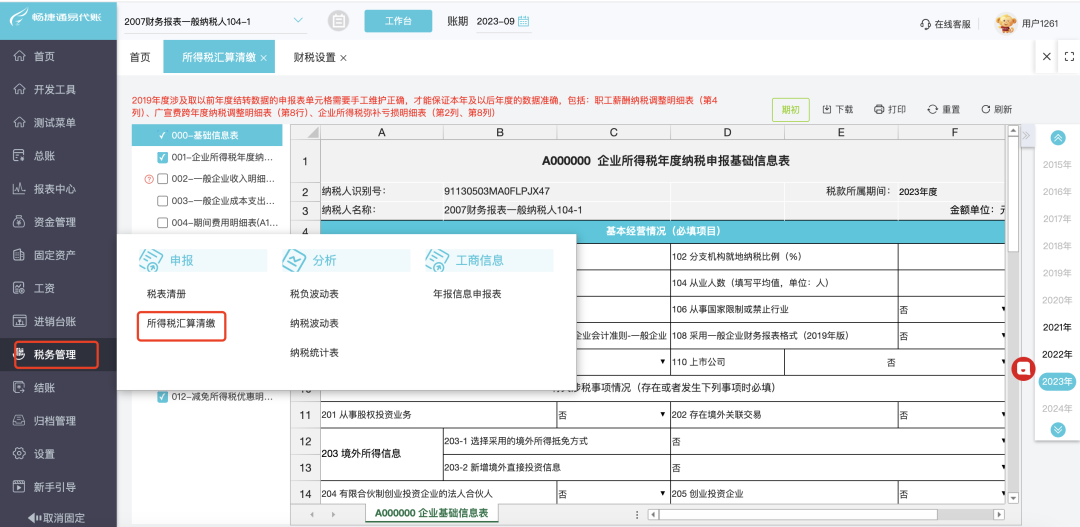This screenshot has width=1080, height=527.
Task: Open 在线客服 headset support
Action: (946, 23)
